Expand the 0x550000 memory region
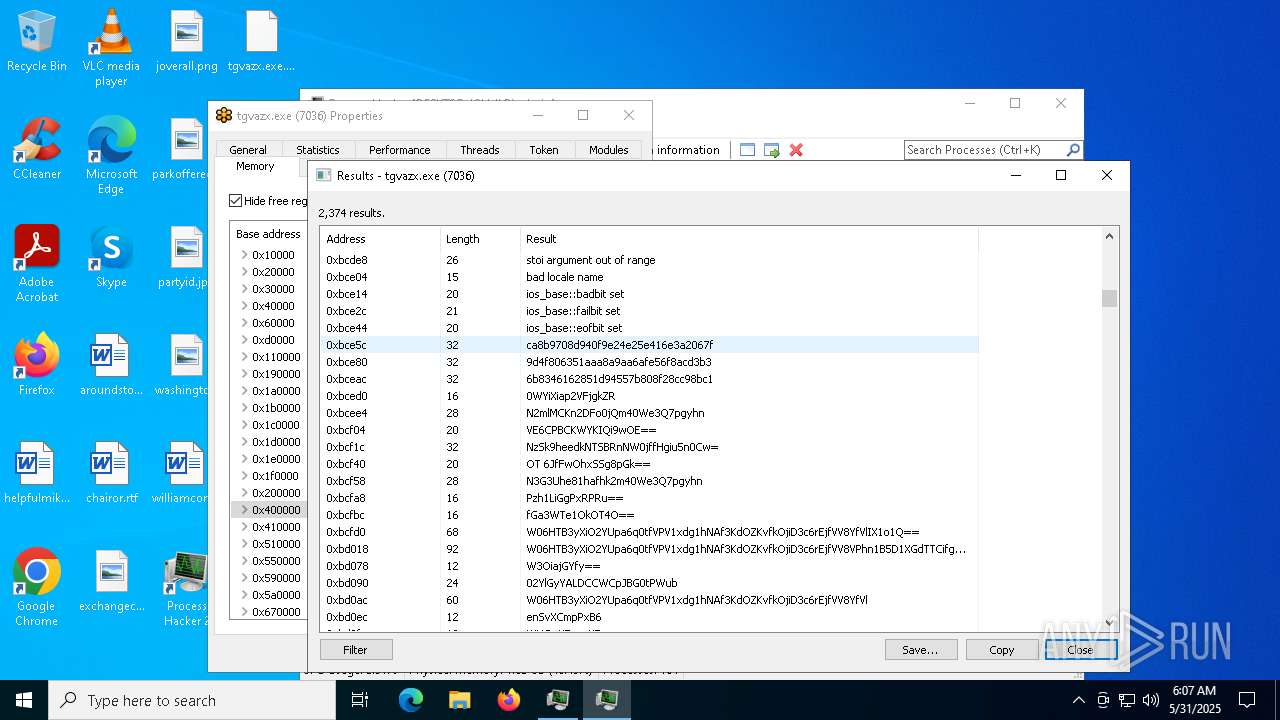 click(x=244, y=561)
